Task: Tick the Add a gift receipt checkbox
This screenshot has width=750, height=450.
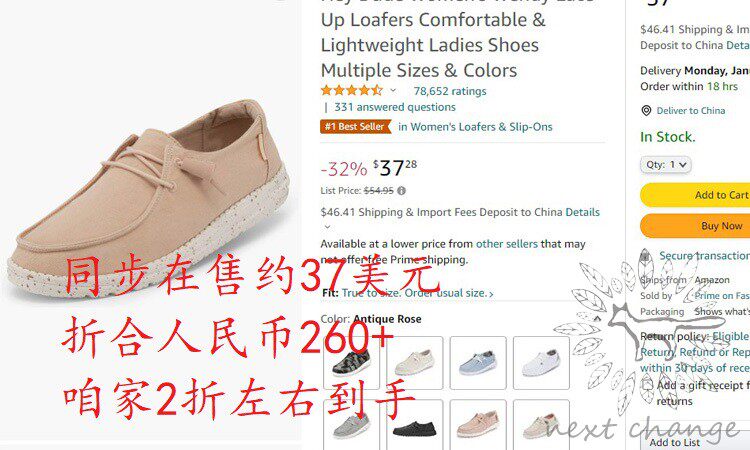Action: (647, 385)
